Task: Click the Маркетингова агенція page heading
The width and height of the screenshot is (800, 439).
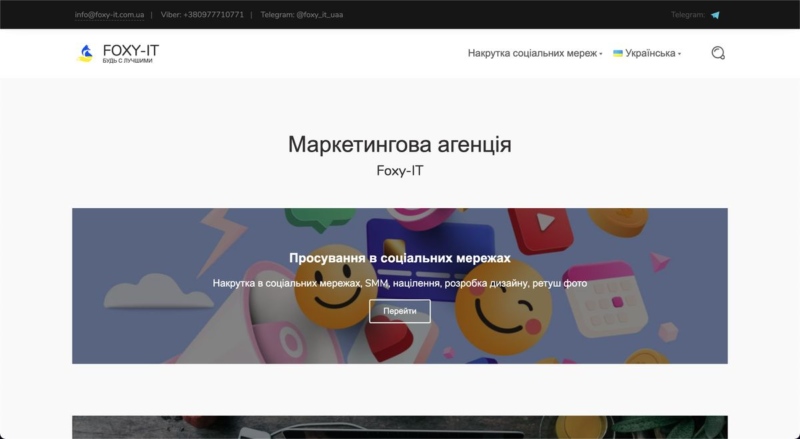Action: pos(399,144)
